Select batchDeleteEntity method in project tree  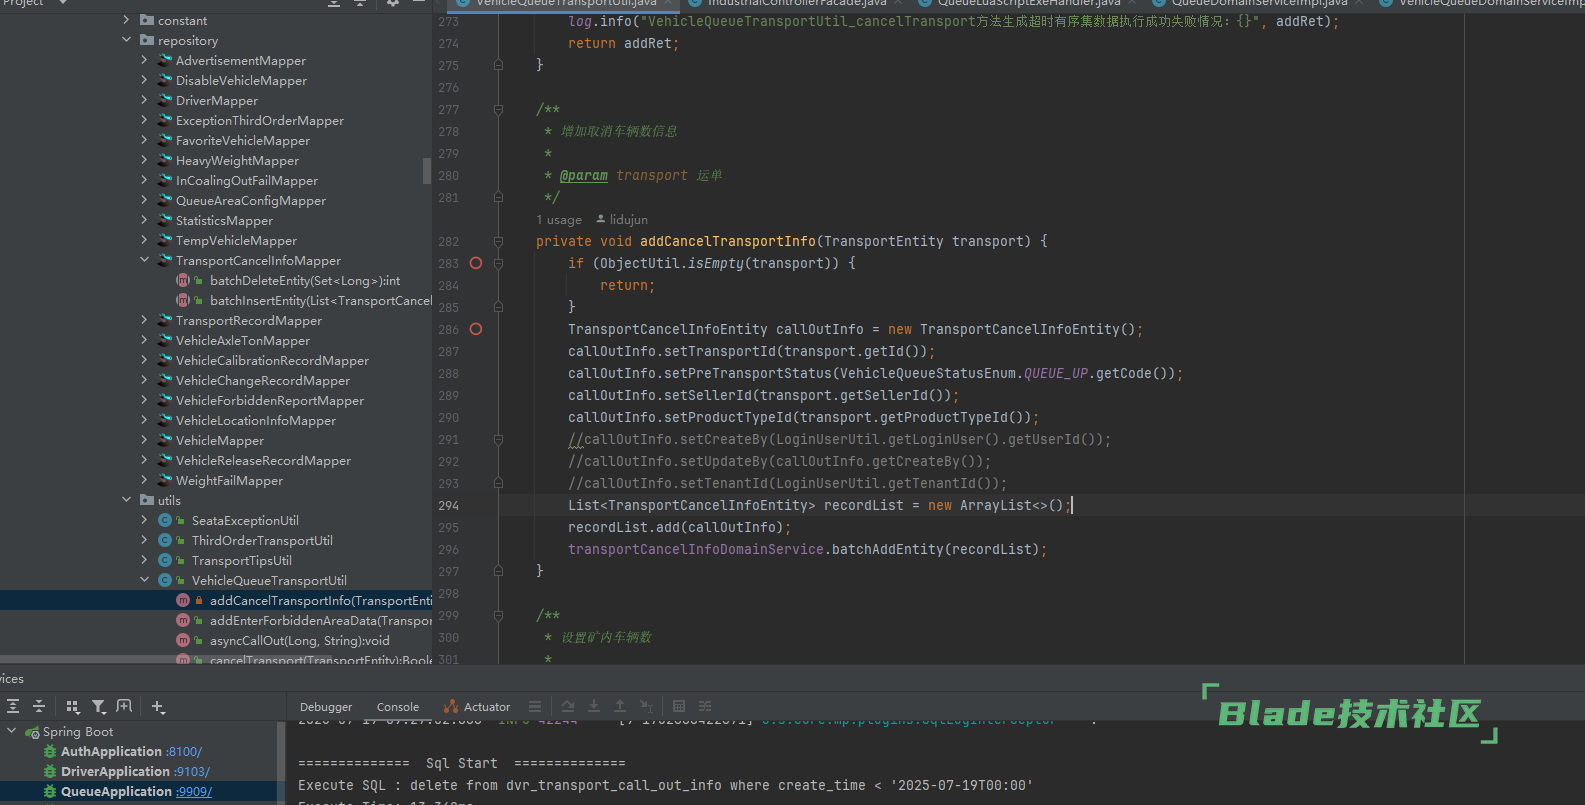click(304, 281)
